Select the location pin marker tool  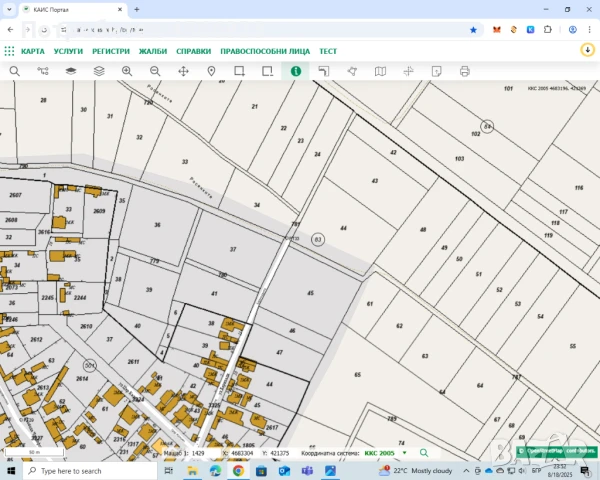212,71
